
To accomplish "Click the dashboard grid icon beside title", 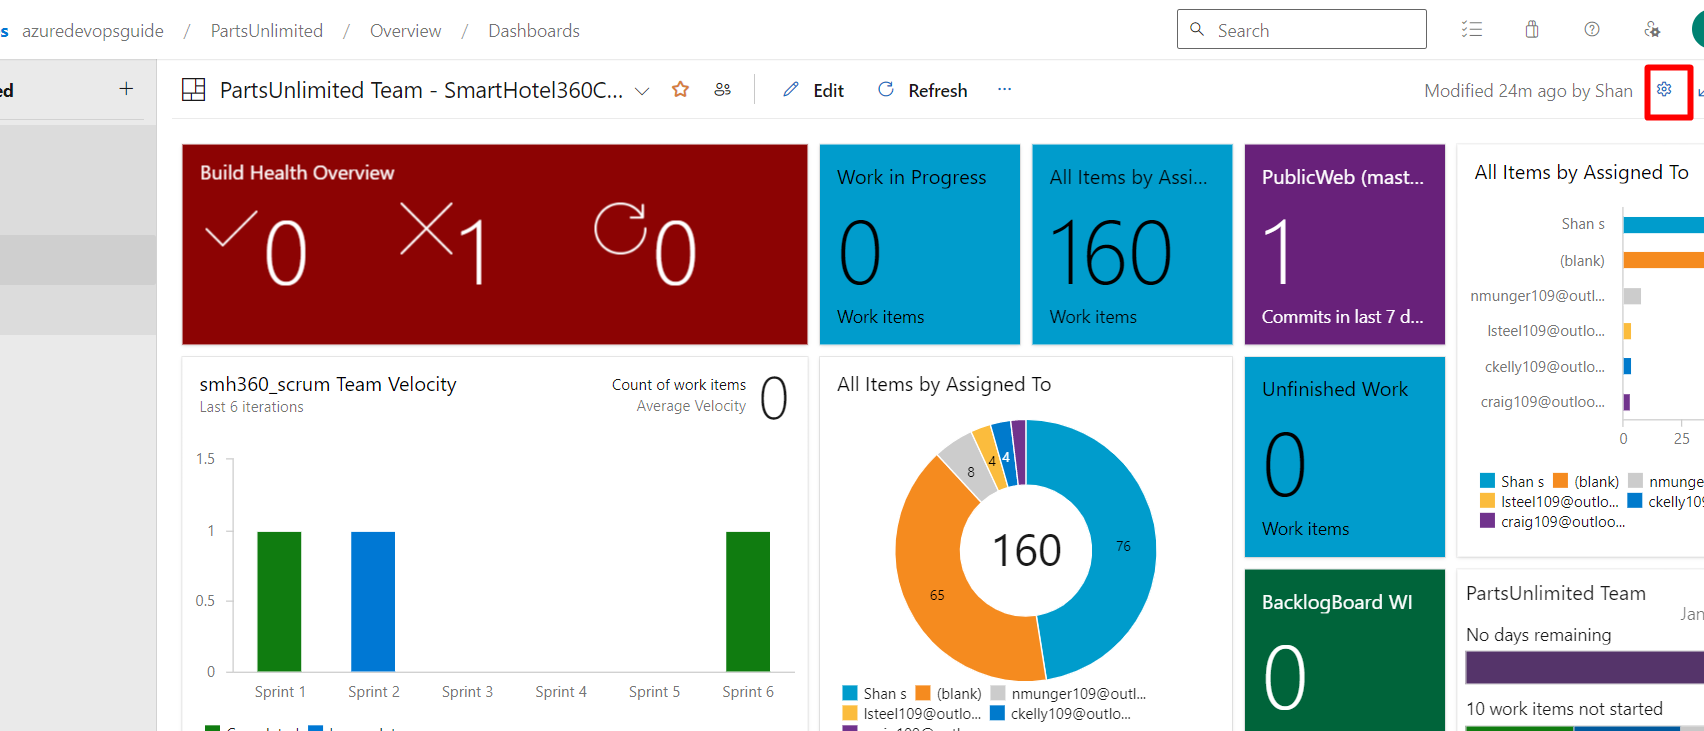I will click(193, 90).
